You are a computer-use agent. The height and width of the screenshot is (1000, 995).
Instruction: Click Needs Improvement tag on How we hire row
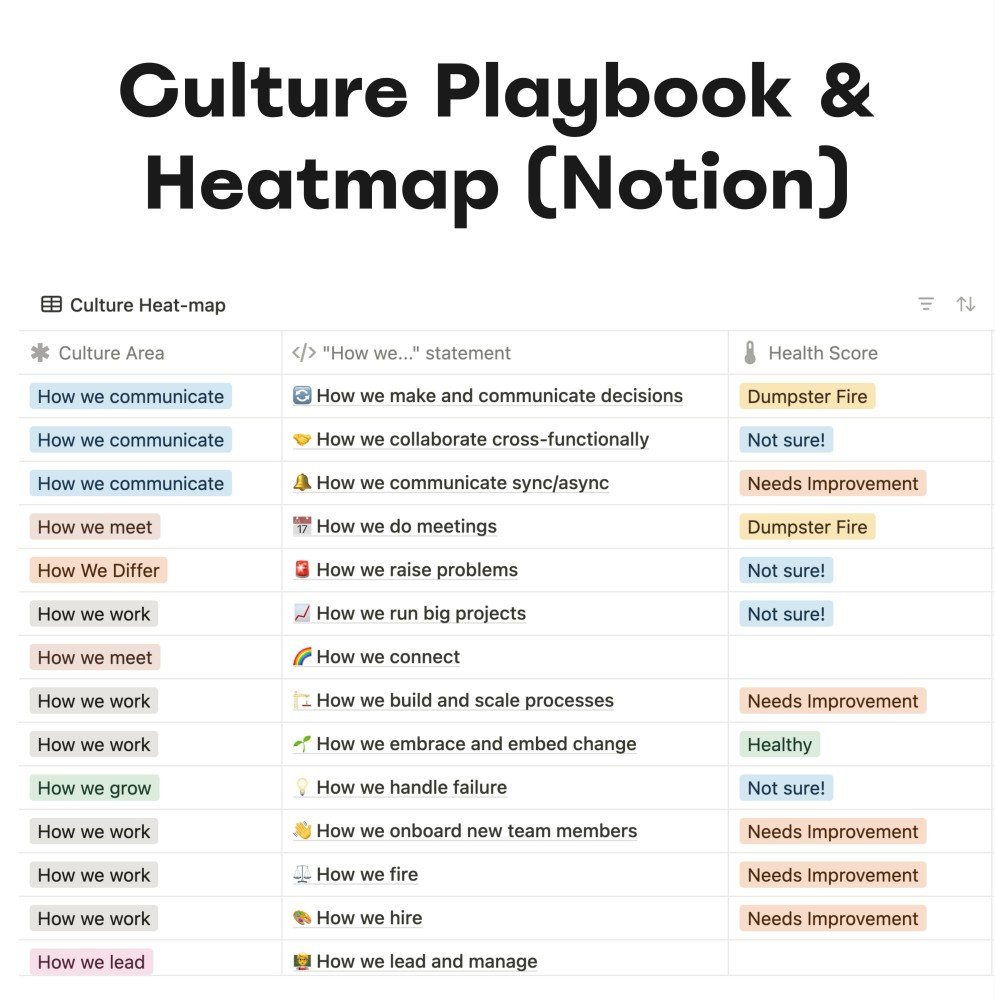point(832,918)
